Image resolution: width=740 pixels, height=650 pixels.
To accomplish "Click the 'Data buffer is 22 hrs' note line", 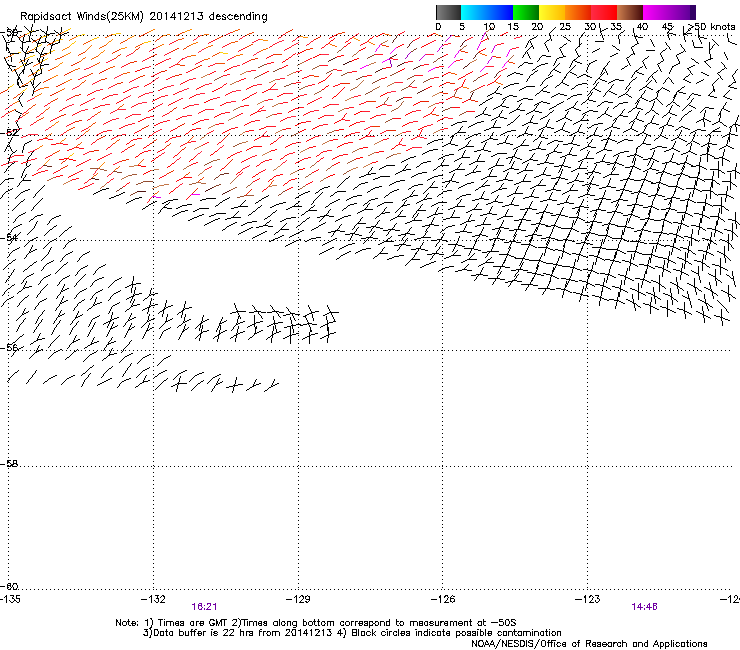I will pyautogui.click(x=352, y=633).
